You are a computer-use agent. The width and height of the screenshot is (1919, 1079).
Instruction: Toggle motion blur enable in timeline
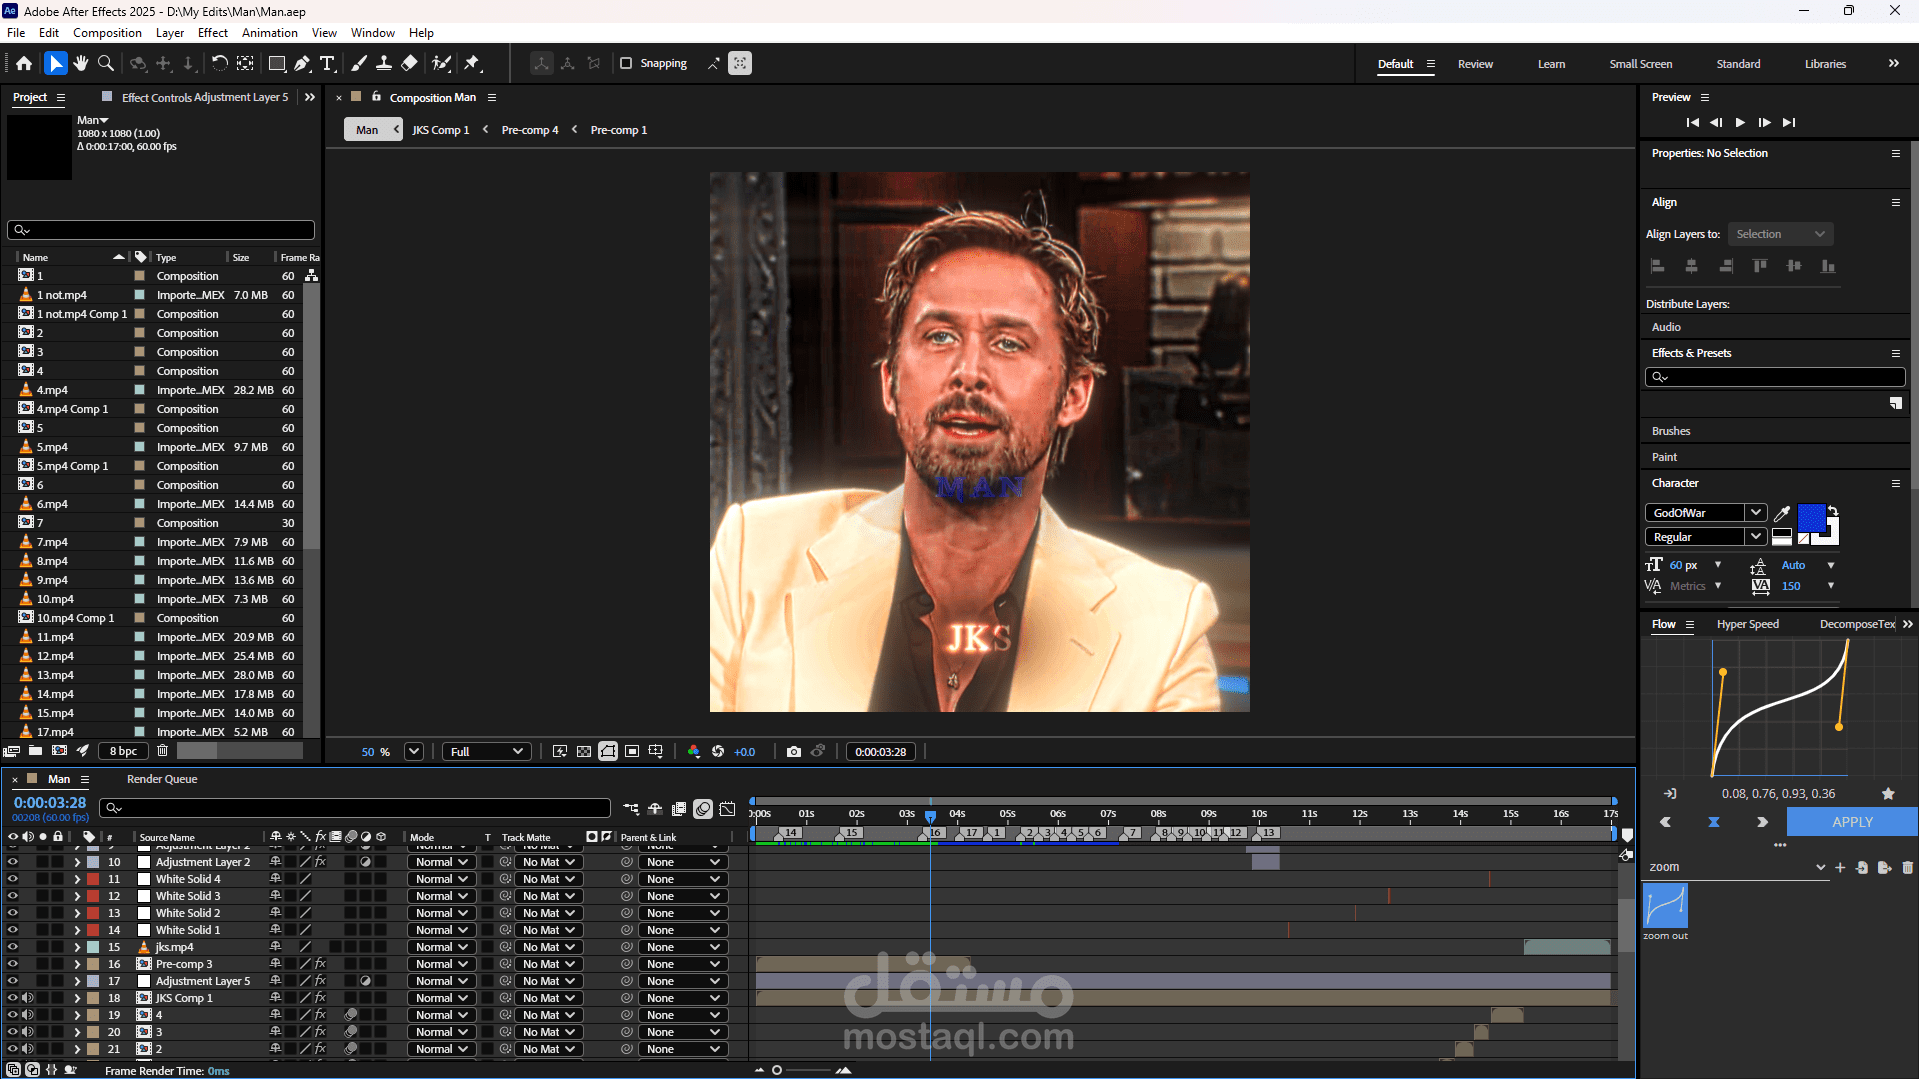(x=703, y=808)
